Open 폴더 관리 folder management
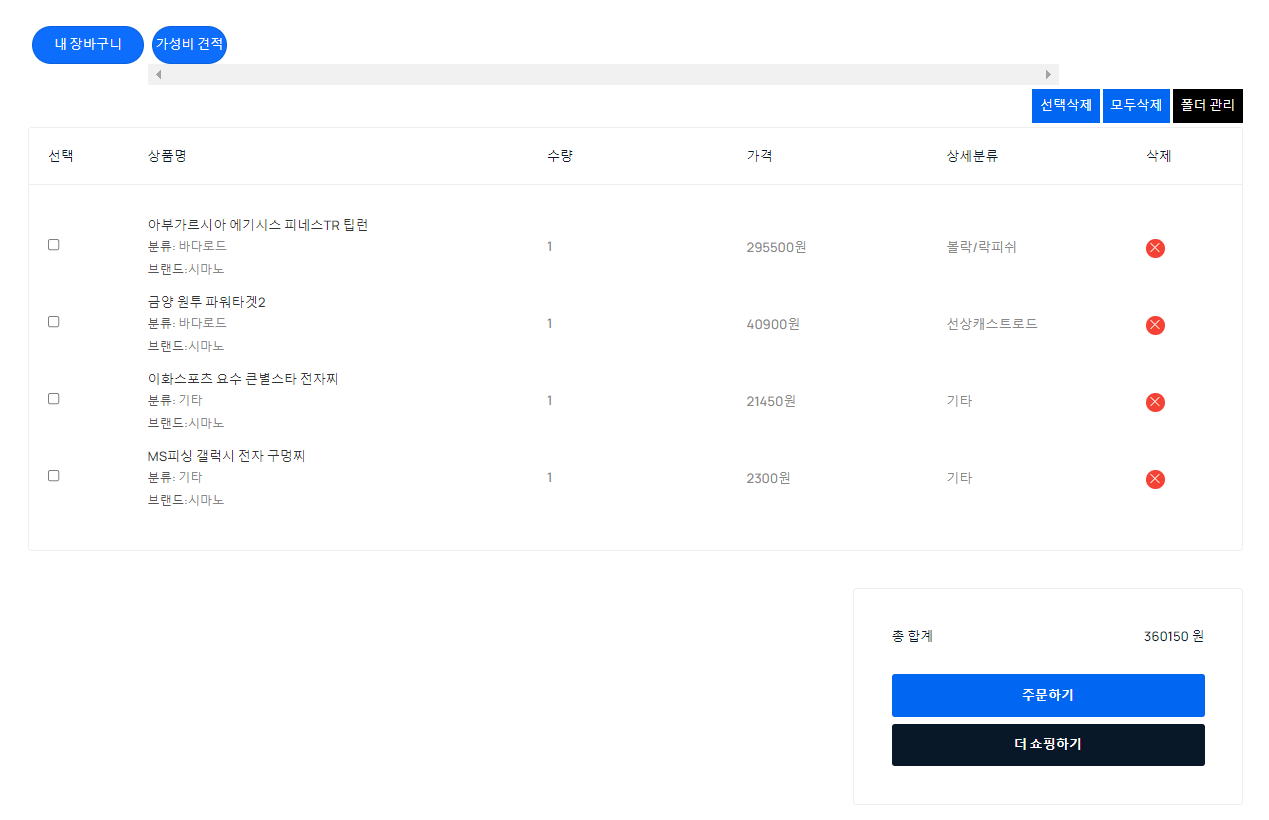The width and height of the screenshot is (1269, 820). [1208, 106]
